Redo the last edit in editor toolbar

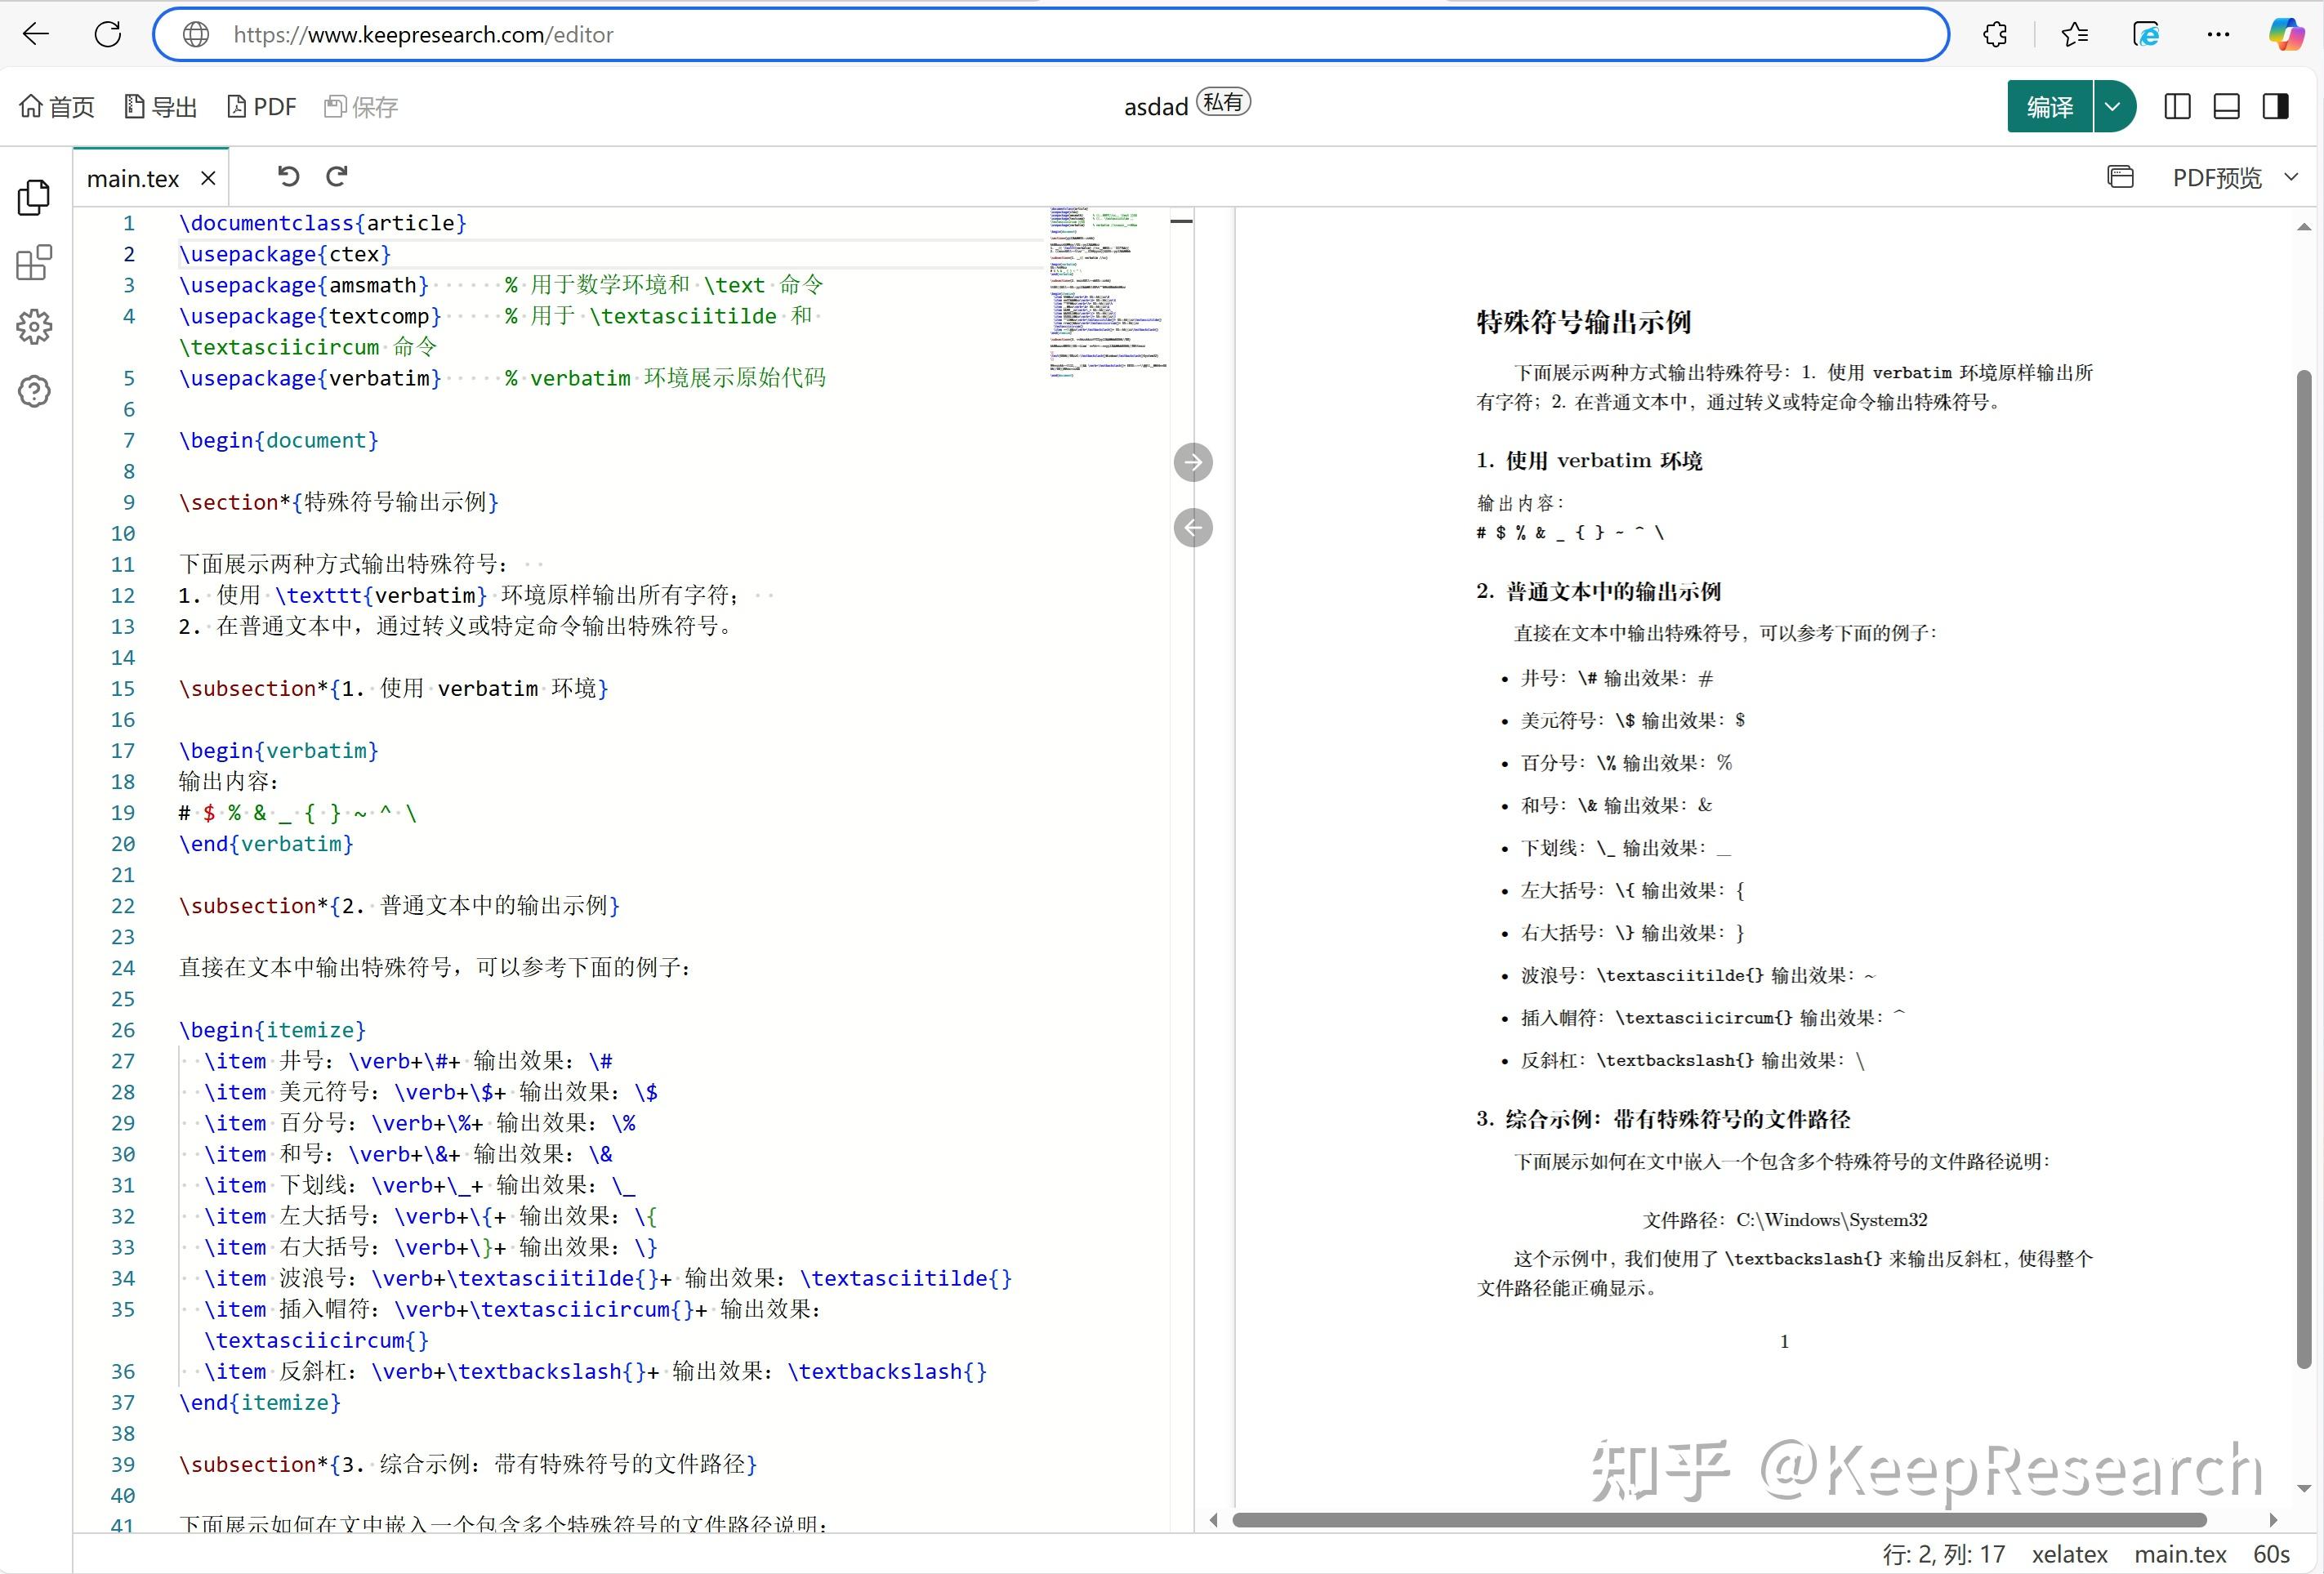(337, 177)
